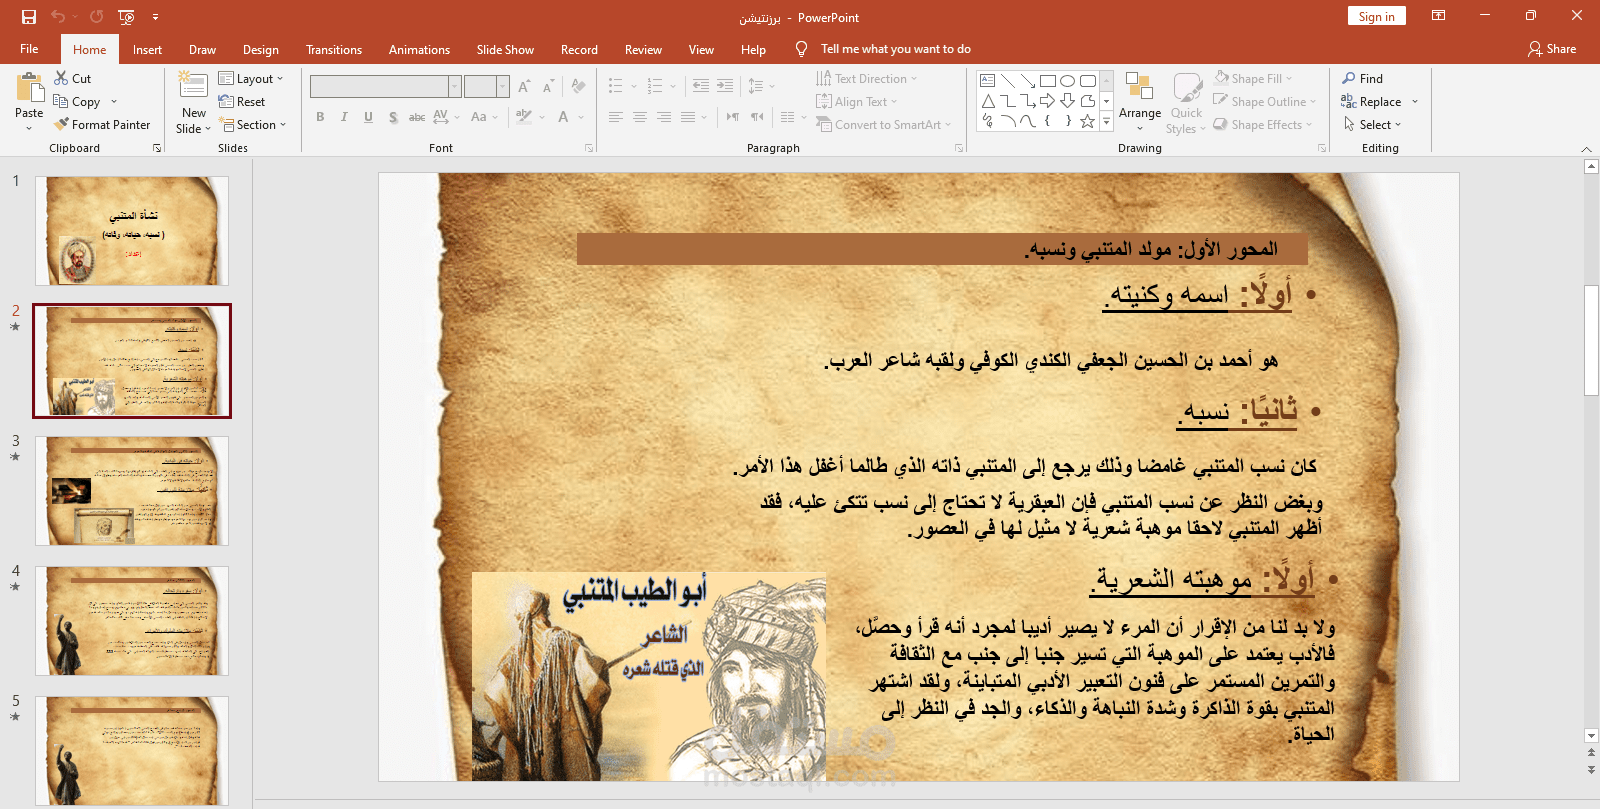This screenshot has width=1600, height=809.
Task: Switch to the Animations tab
Action: (419, 49)
